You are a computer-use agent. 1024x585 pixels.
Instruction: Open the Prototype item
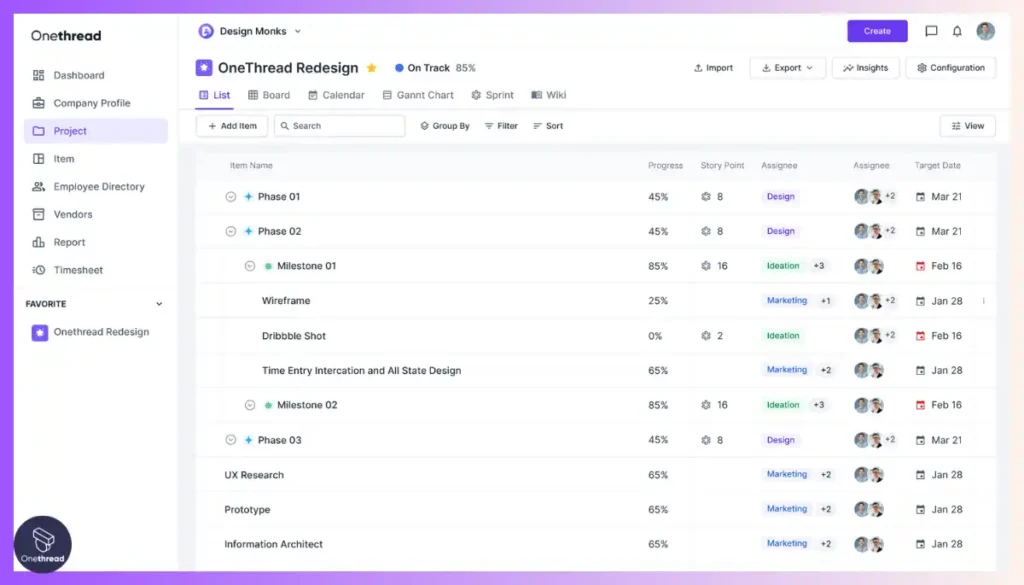click(x=247, y=509)
